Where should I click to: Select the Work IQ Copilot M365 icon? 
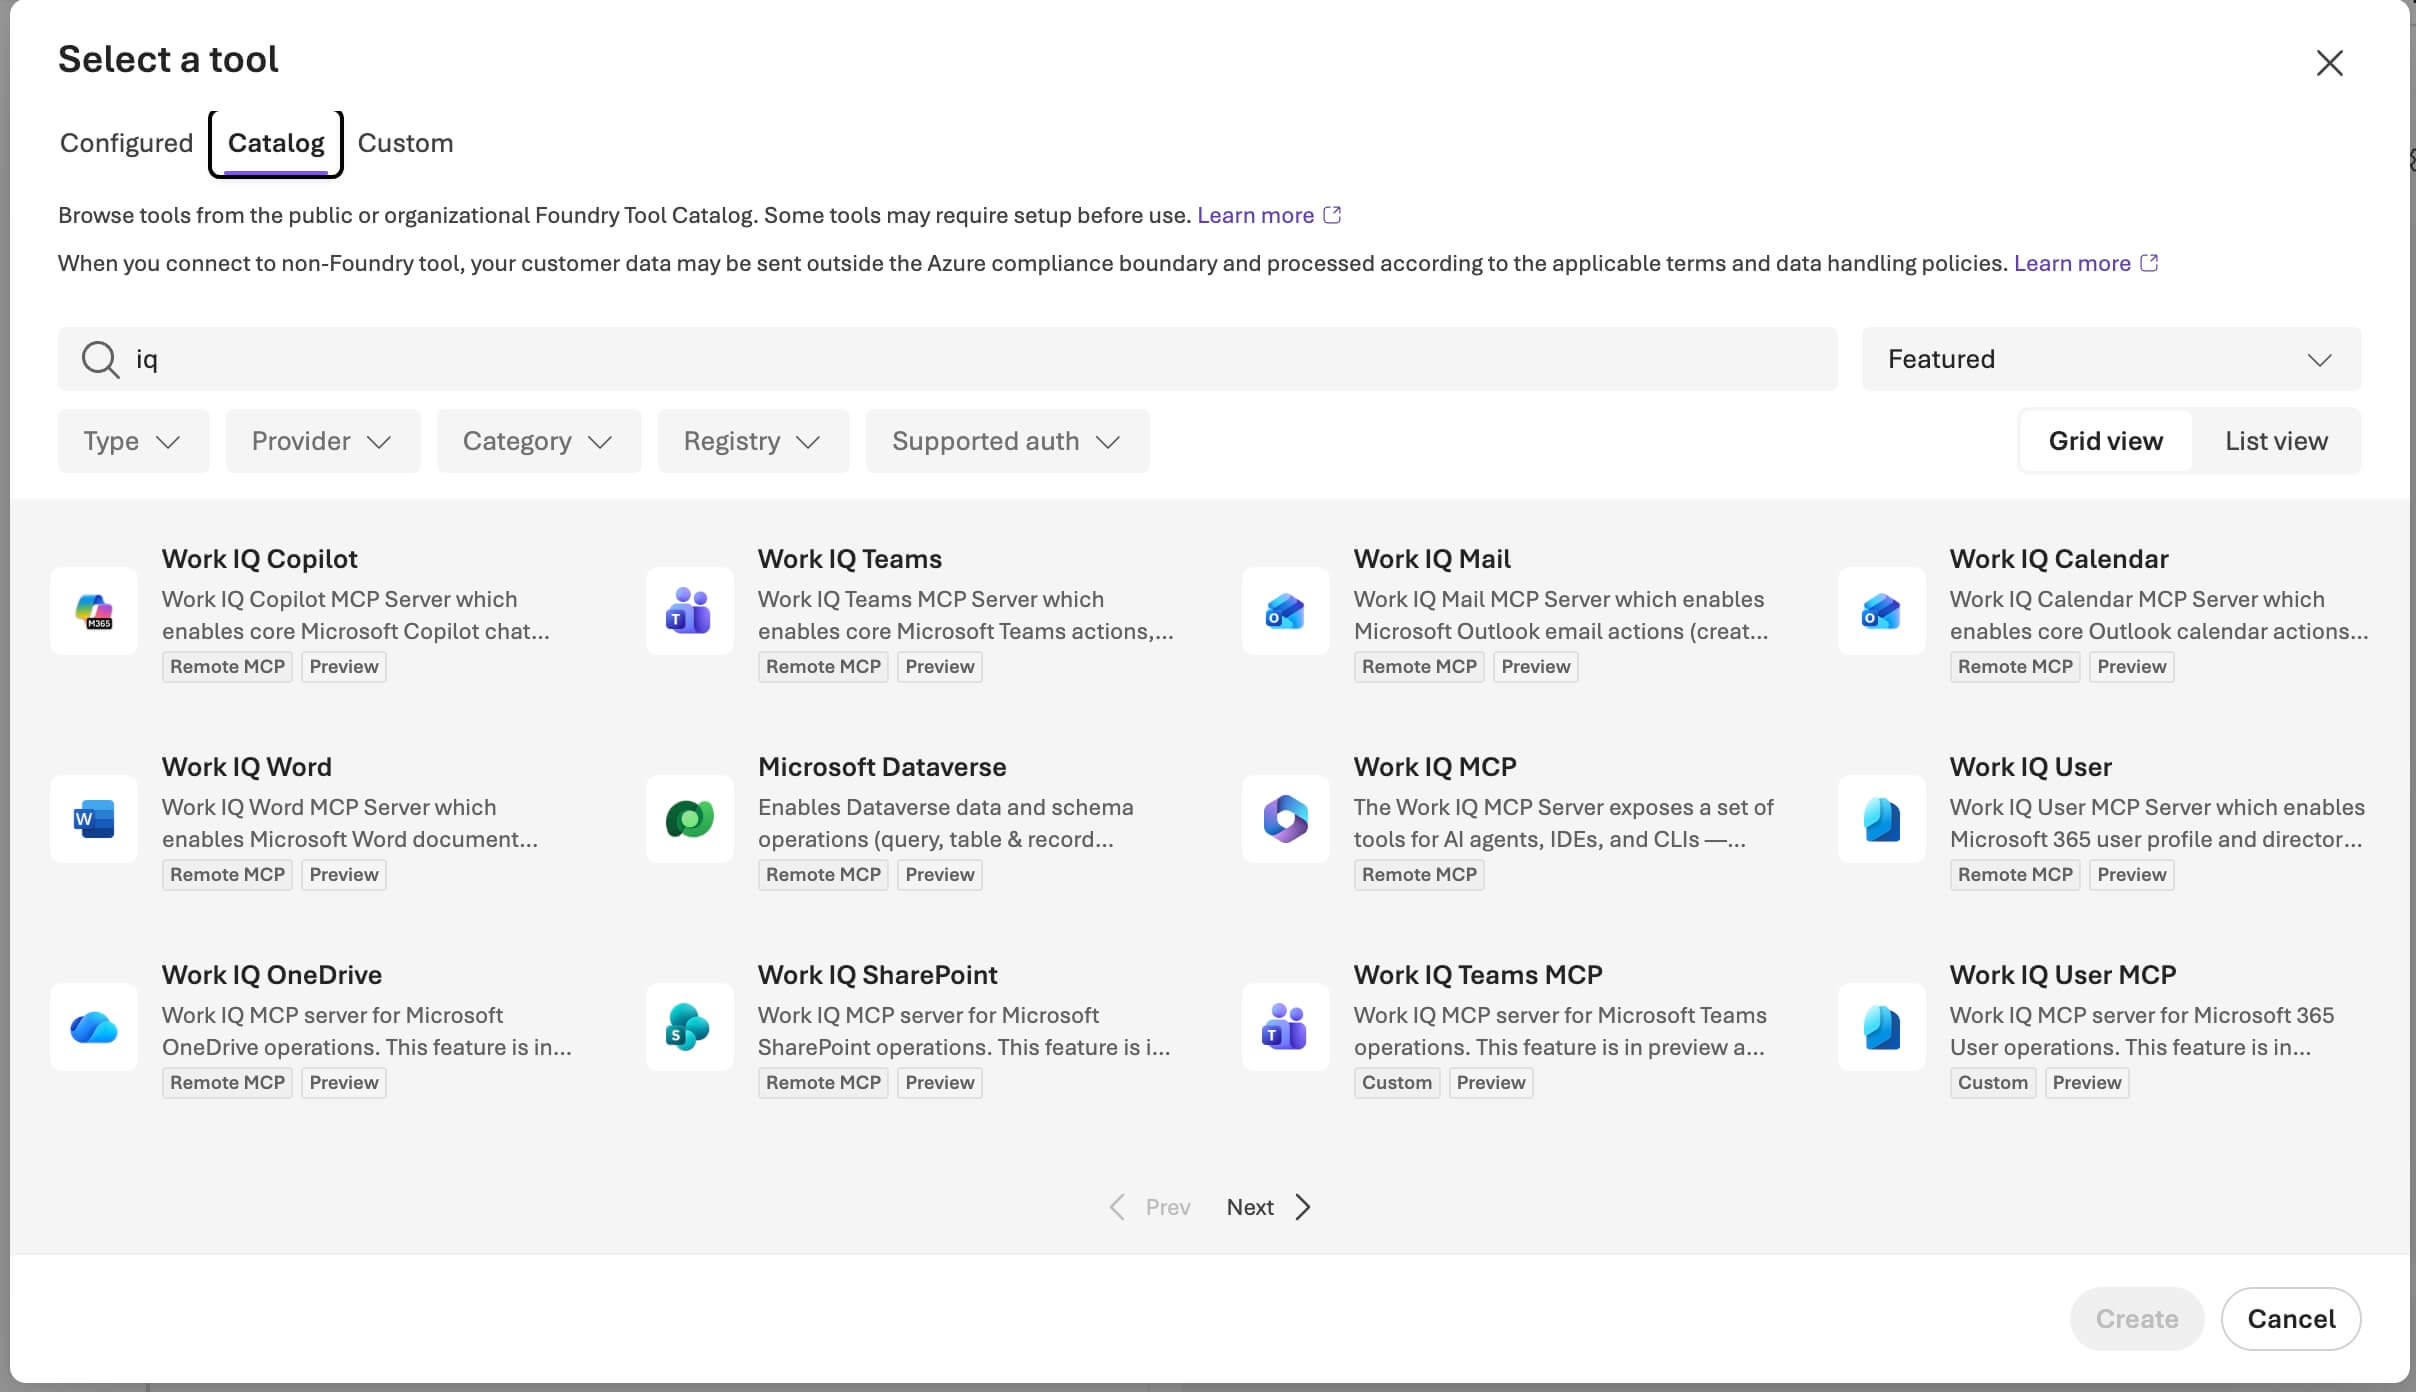pos(94,611)
